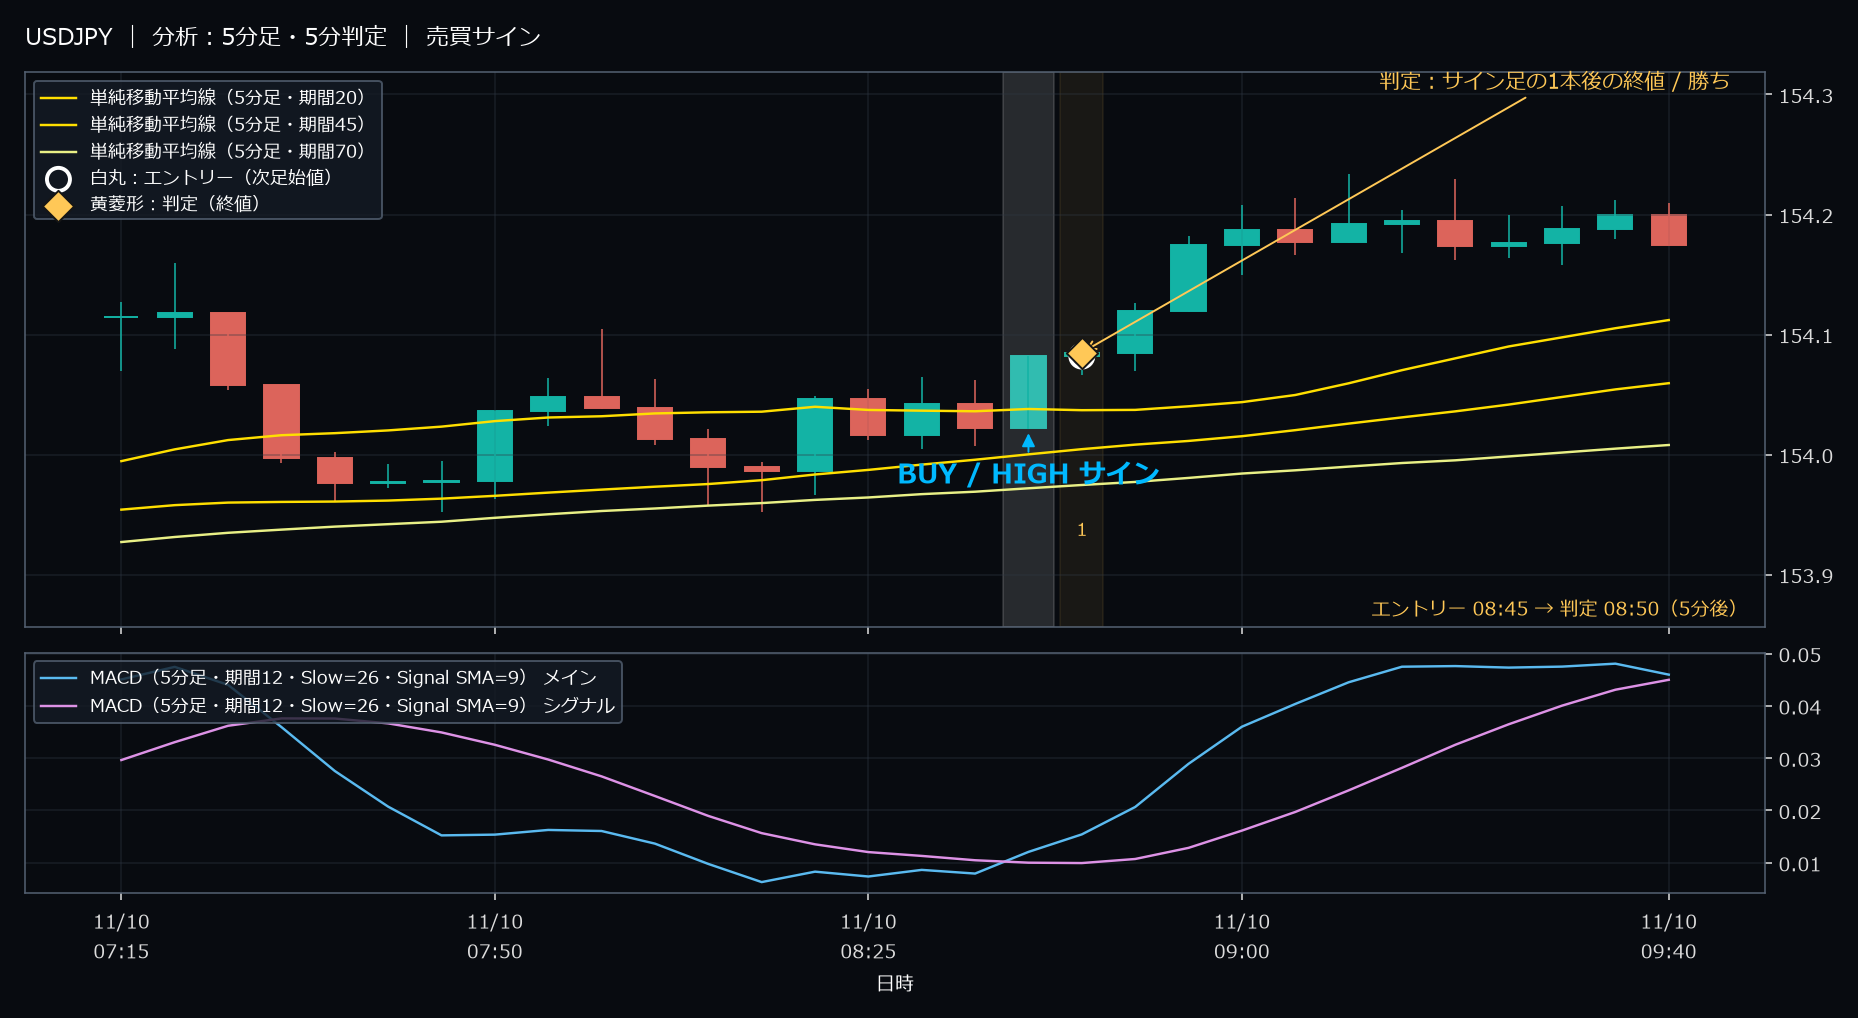
Task: Click the 'エントリー 08:45 → 判定 08:50' note
Action: click(x=1554, y=608)
